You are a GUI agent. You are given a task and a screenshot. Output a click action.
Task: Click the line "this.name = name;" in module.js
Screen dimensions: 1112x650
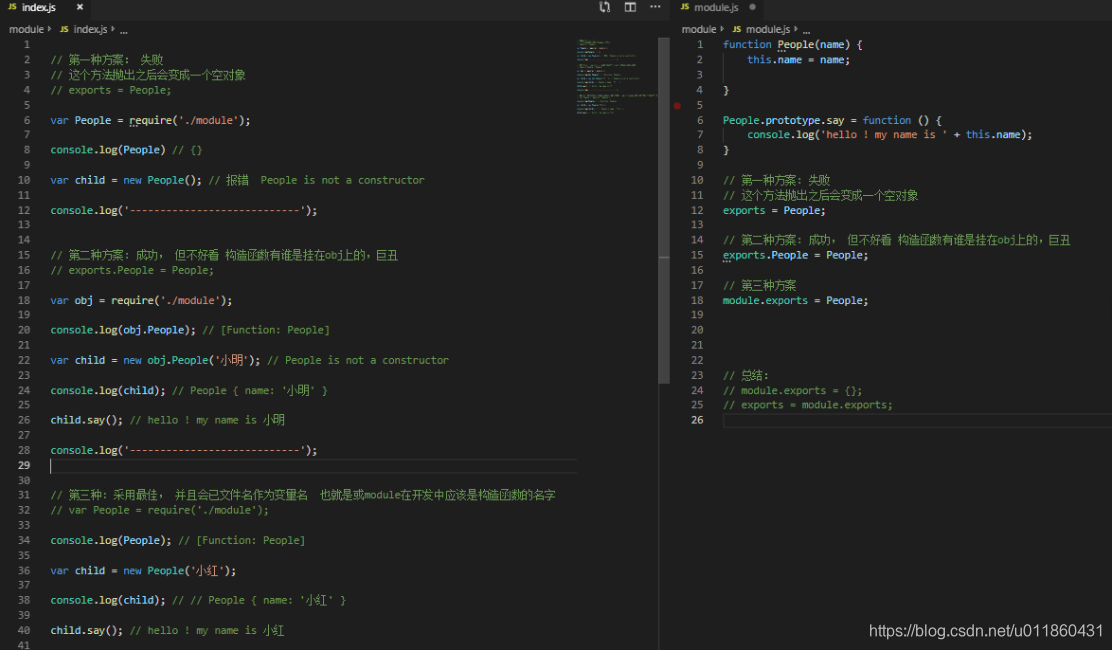(798, 60)
